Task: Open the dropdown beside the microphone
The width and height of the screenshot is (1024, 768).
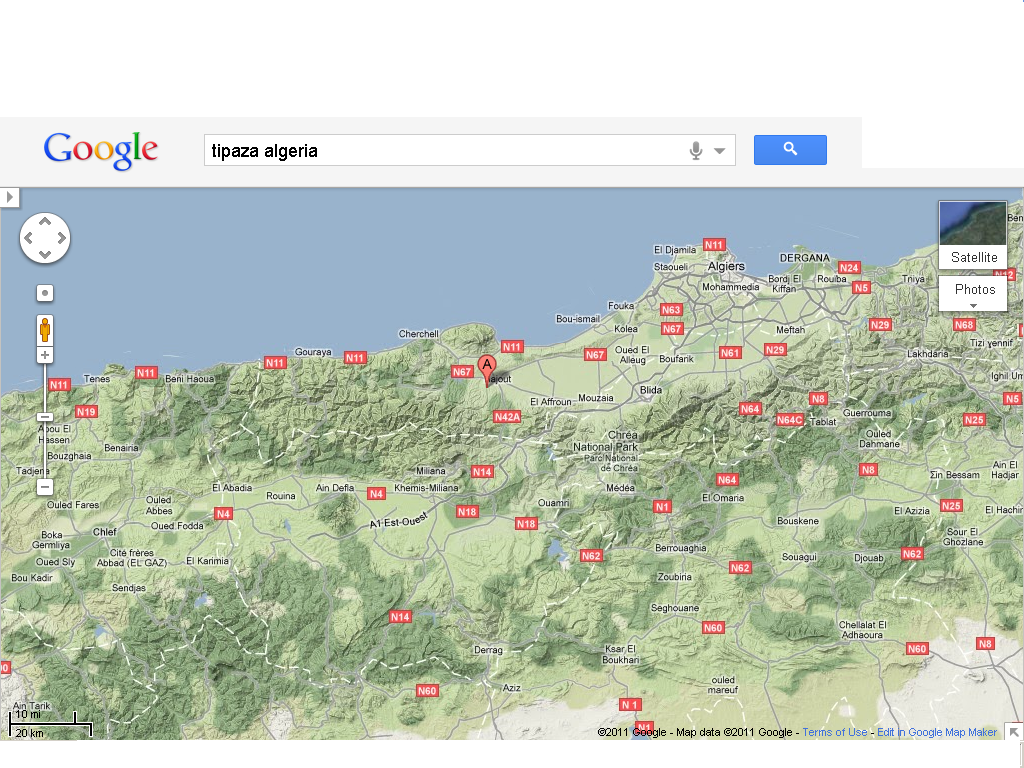Action: pos(719,149)
